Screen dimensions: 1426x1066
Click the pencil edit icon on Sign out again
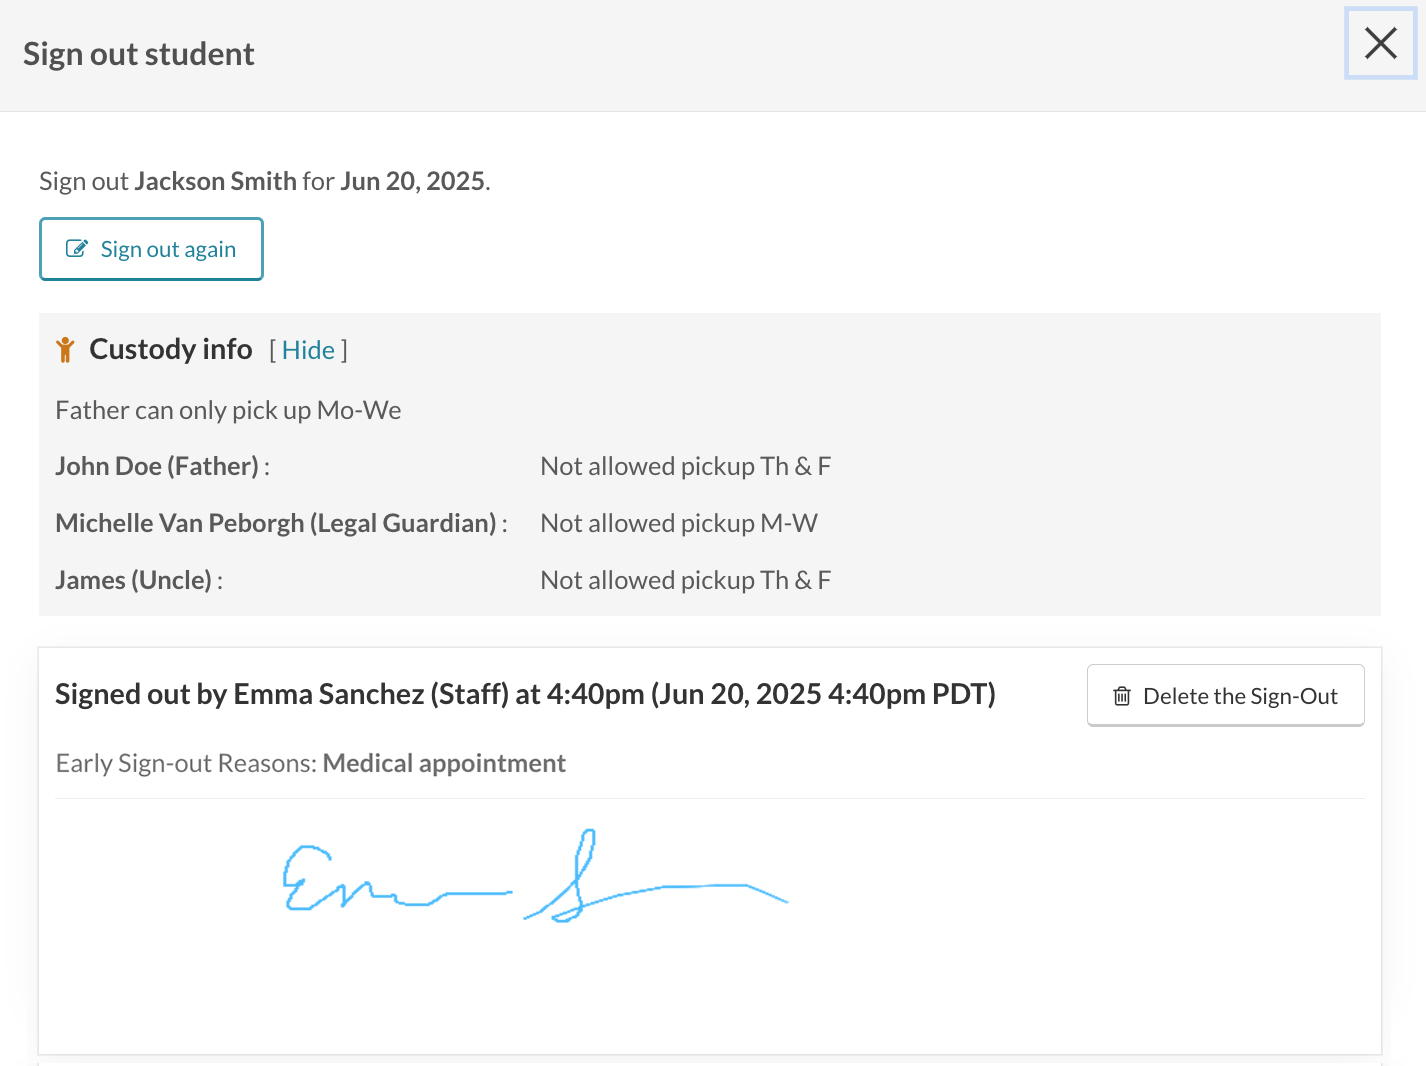click(77, 249)
